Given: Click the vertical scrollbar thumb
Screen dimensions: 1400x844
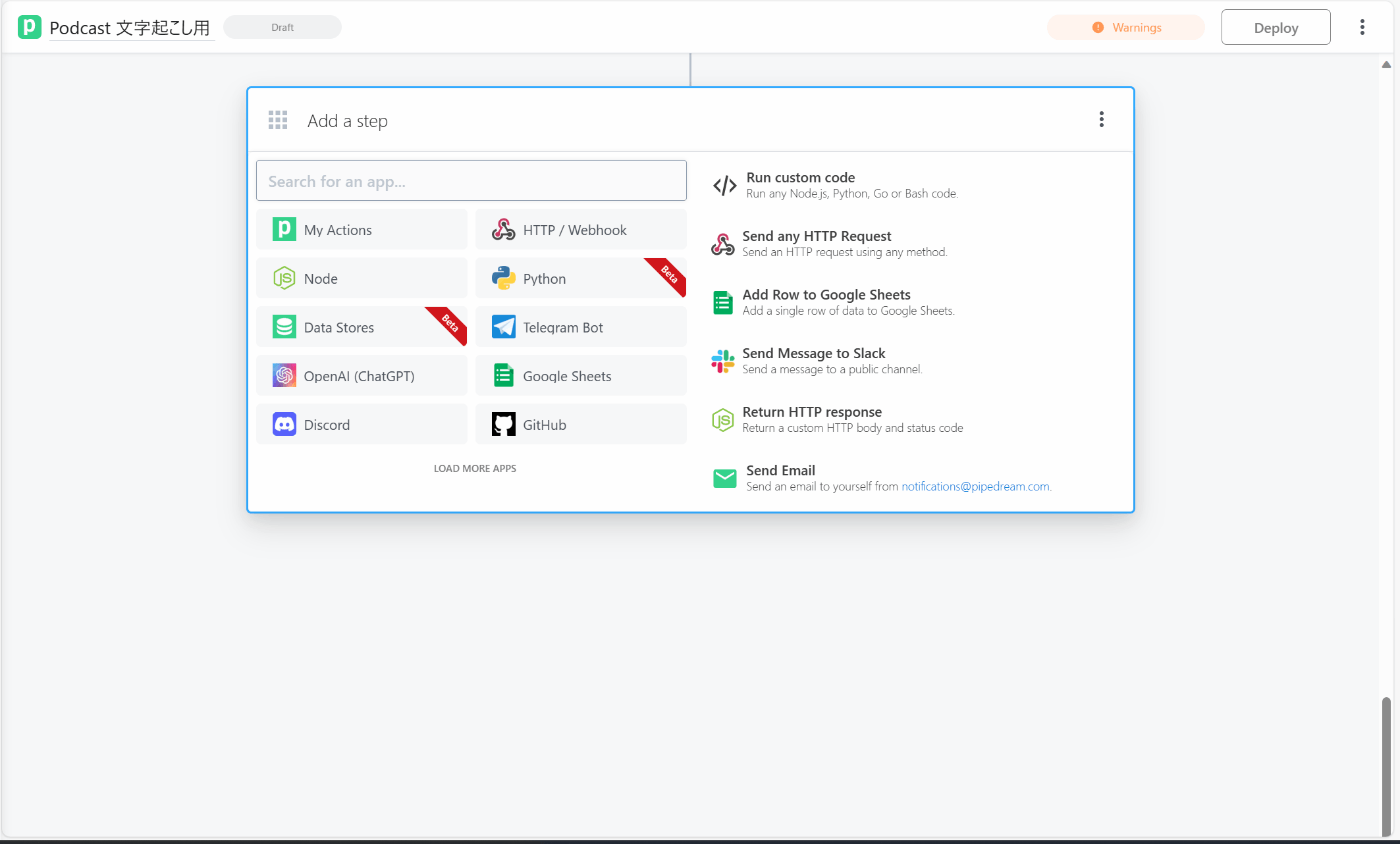Looking at the screenshot, I should point(1386,765).
